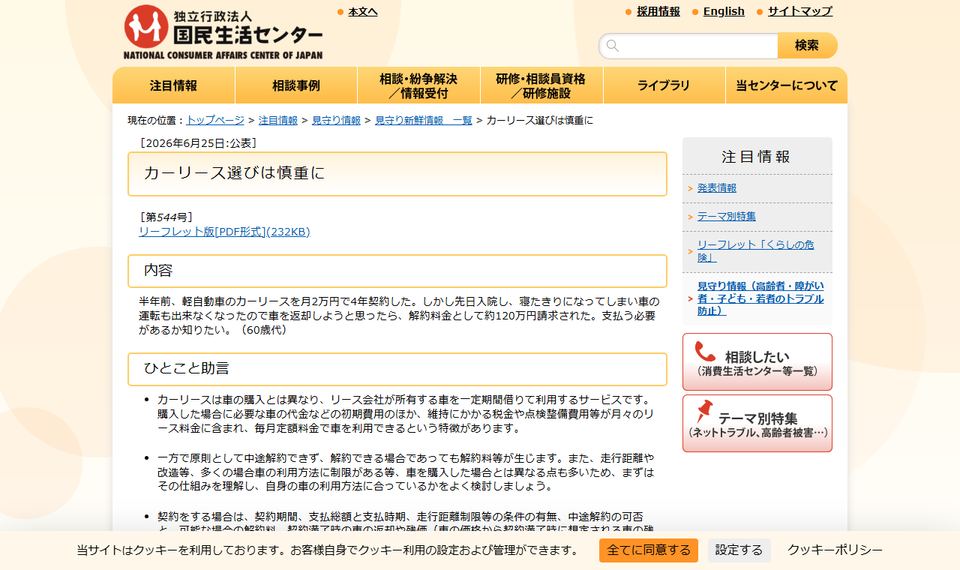
Task: Click the ひとこと助言 section heading
Action: tap(186, 369)
